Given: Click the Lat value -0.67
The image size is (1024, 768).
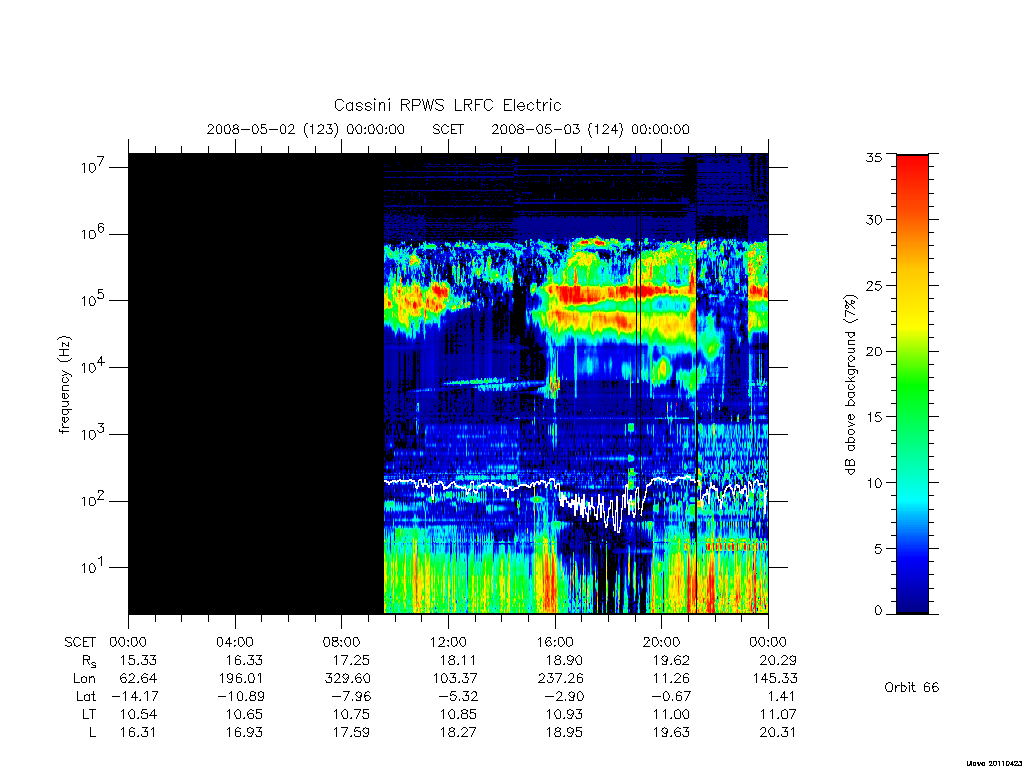Looking at the screenshot, I should [x=672, y=697].
